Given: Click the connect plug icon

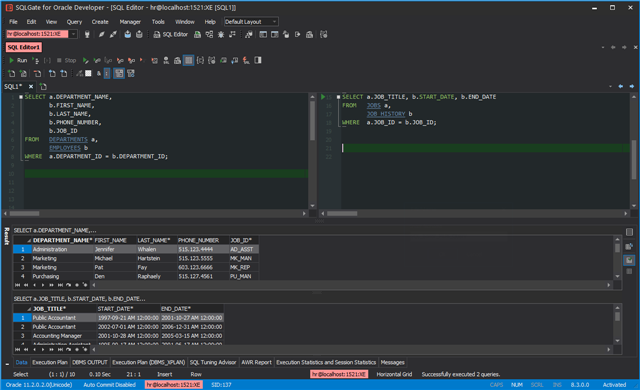Looking at the screenshot, I should click(87, 35).
